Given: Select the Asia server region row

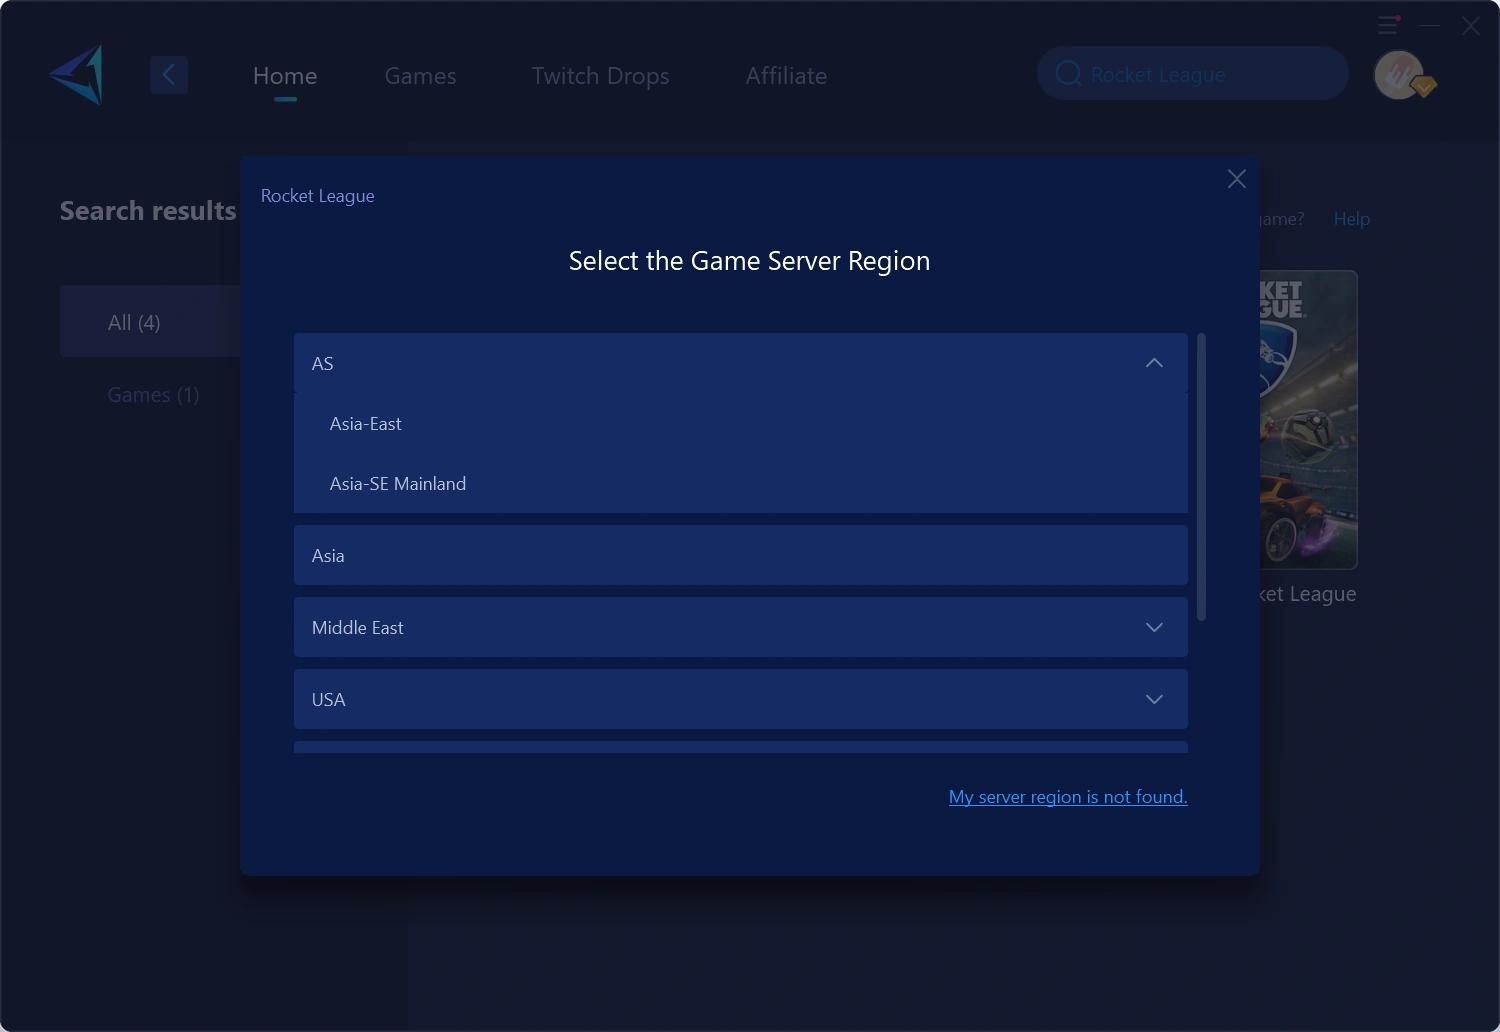Looking at the screenshot, I should [x=740, y=555].
